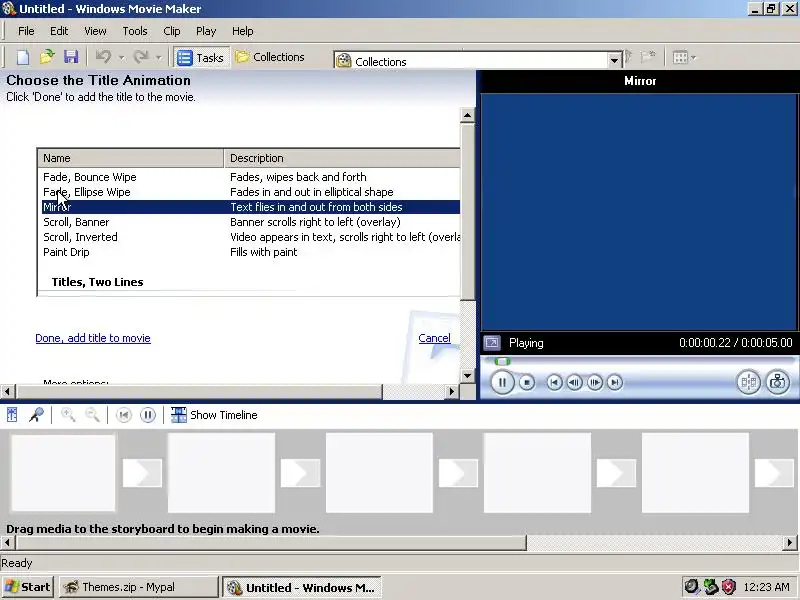
Task: Go up one level in collections
Action: [629, 57]
